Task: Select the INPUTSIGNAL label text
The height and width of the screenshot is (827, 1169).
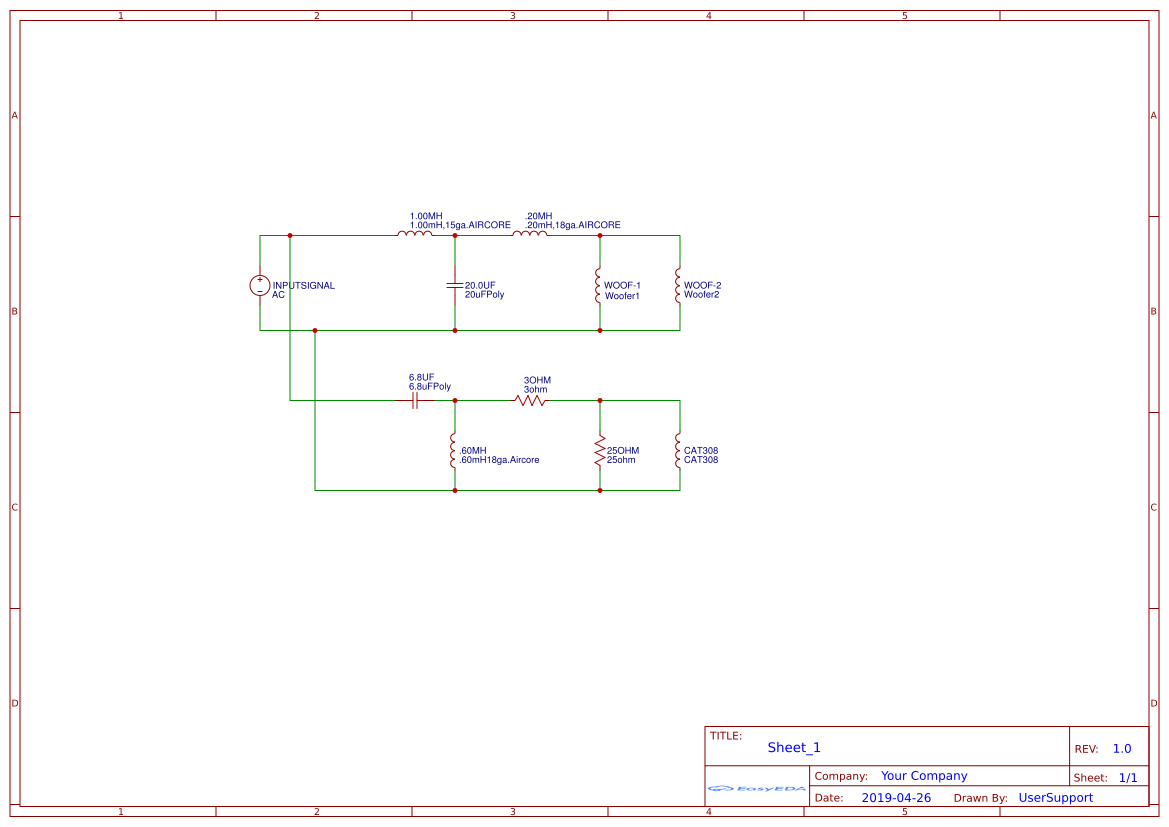Action: (x=304, y=286)
